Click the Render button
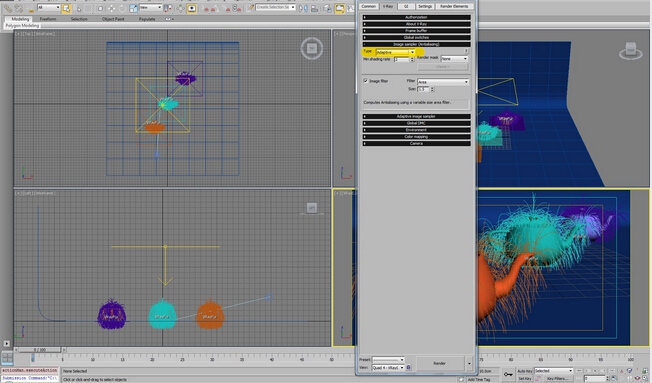Image resolution: width=652 pixels, height=383 pixels. click(440, 363)
